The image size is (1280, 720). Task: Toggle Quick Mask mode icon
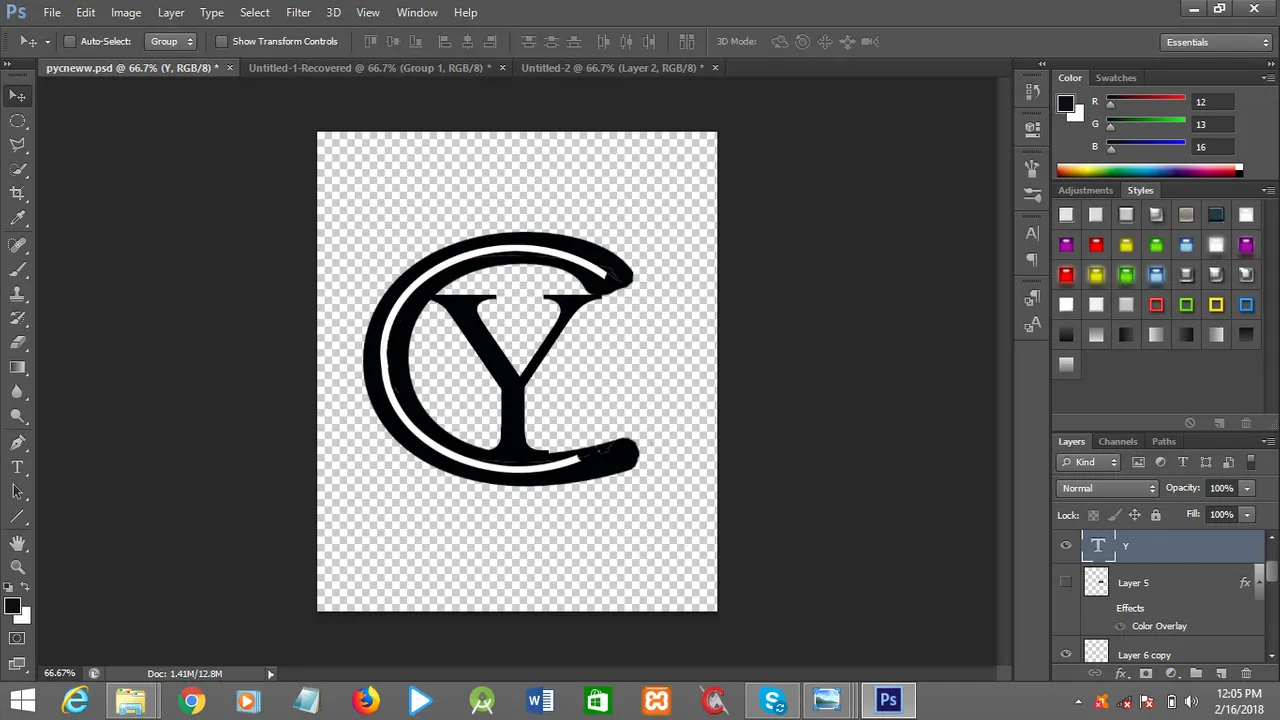point(18,638)
